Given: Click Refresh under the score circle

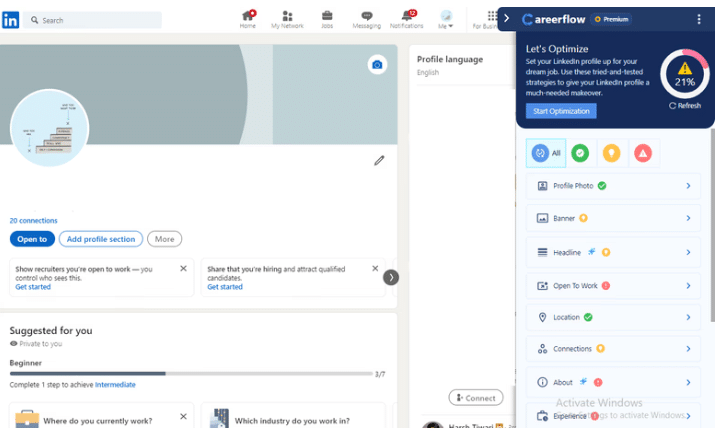Looking at the screenshot, I should coord(684,106).
